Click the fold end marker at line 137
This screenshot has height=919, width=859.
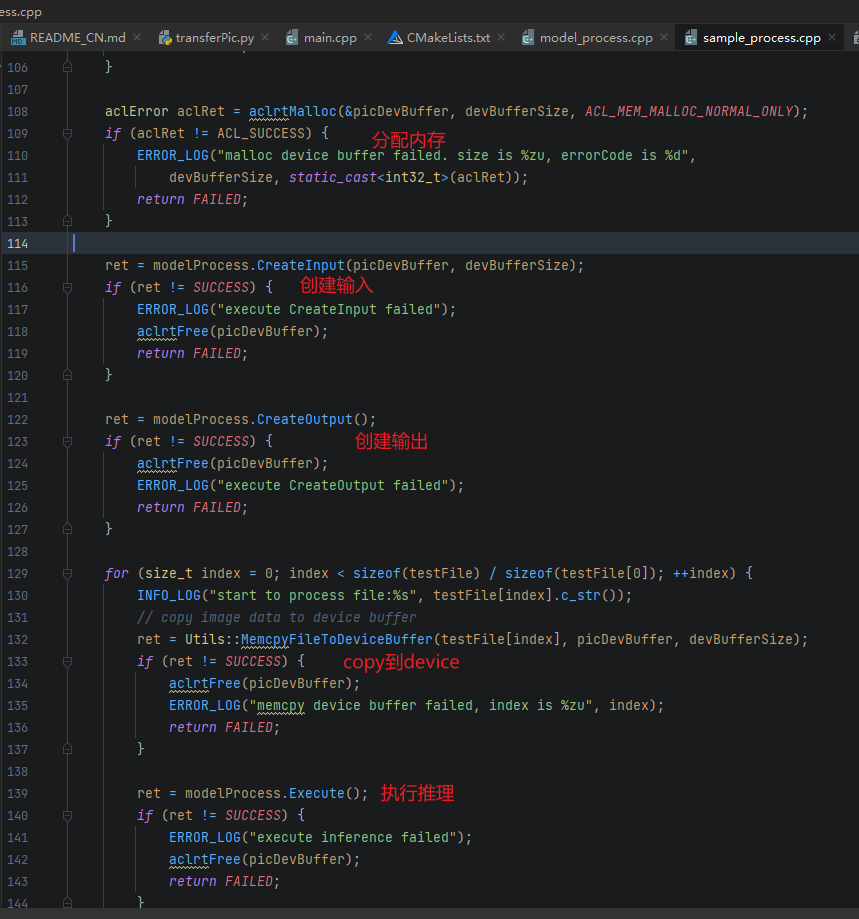coord(67,749)
